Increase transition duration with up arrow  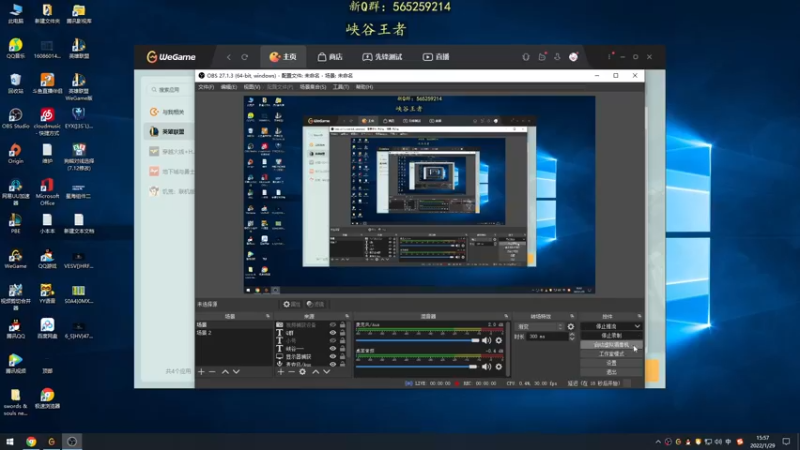pyautogui.click(x=572, y=335)
